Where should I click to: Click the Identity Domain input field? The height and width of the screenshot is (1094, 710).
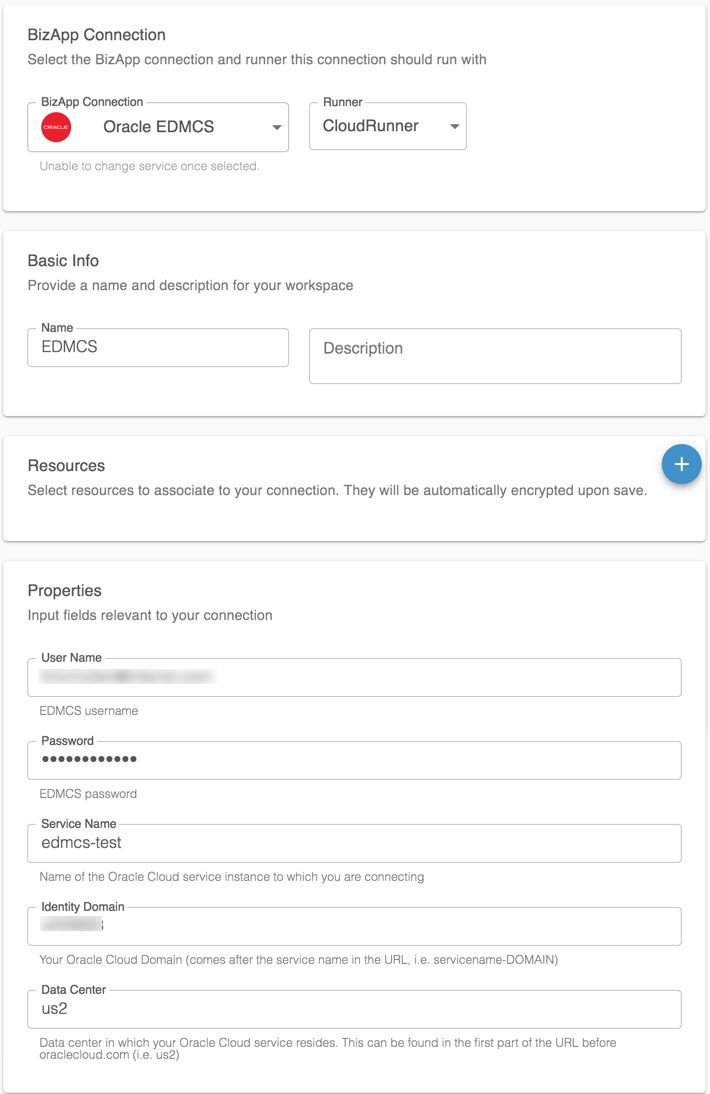(354, 926)
